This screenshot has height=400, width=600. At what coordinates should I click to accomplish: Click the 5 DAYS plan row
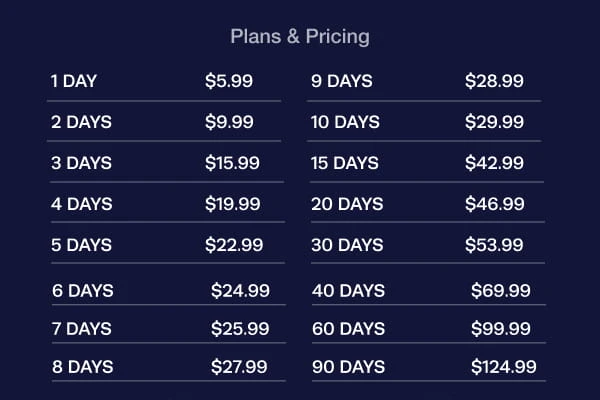(x=82, y=245)
